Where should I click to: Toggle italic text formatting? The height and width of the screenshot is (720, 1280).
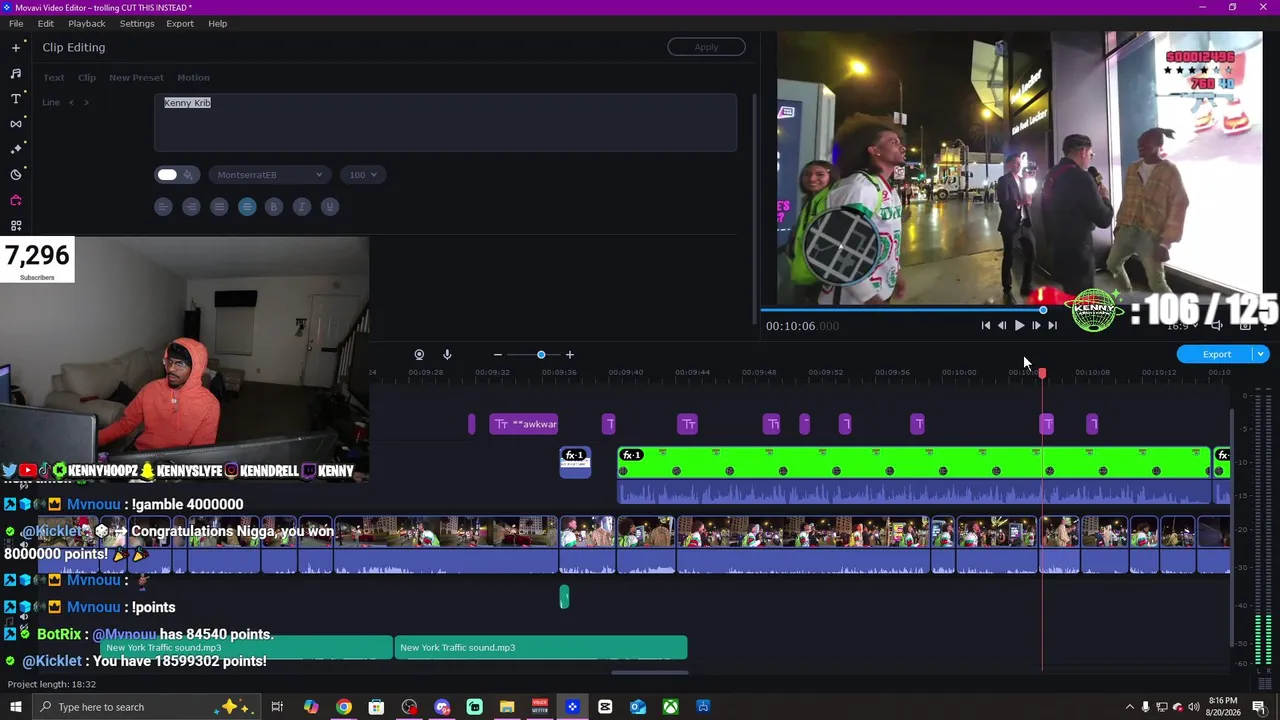[301, 206]
